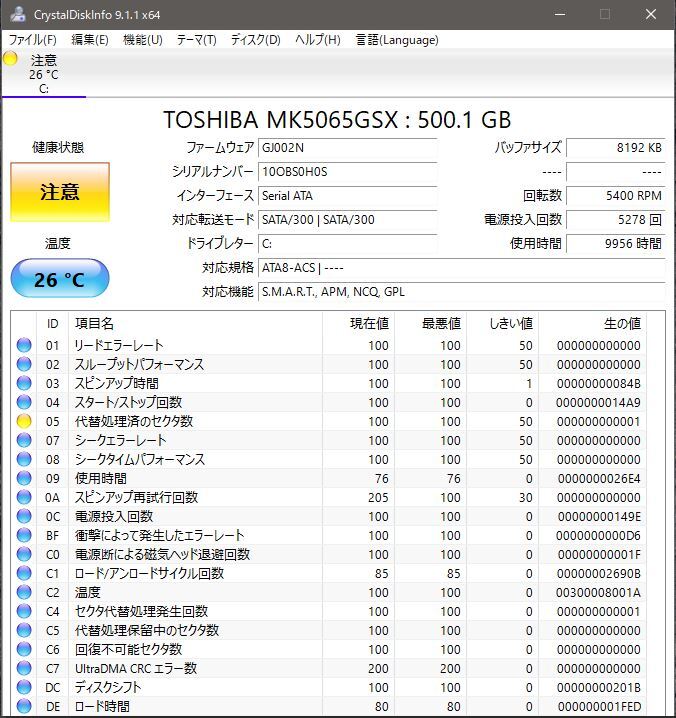Click raw value 00000000084B
This screenshot has width=676, height=718.
coord(599,383)
